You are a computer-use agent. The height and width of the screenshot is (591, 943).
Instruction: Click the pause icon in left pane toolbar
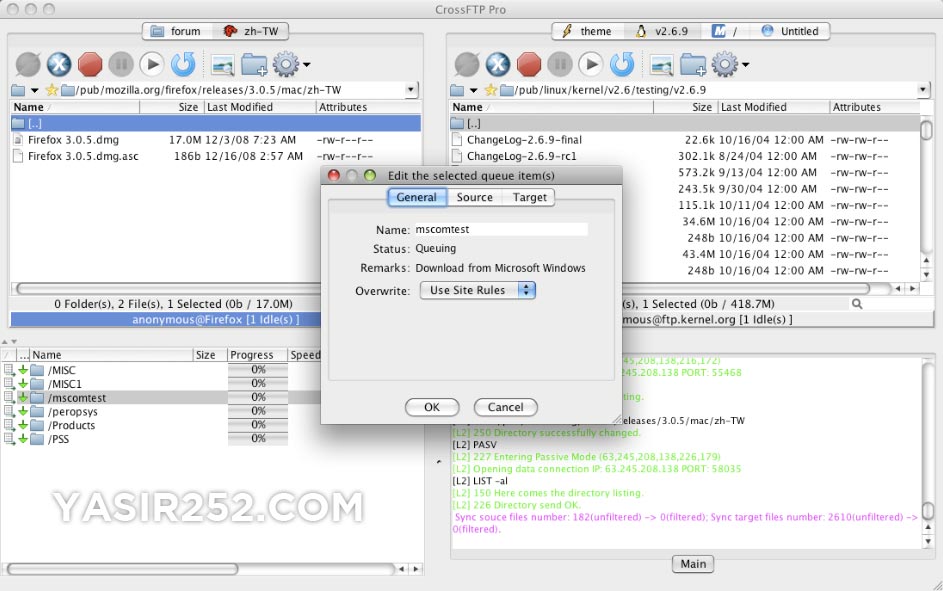tap(121, 64)
